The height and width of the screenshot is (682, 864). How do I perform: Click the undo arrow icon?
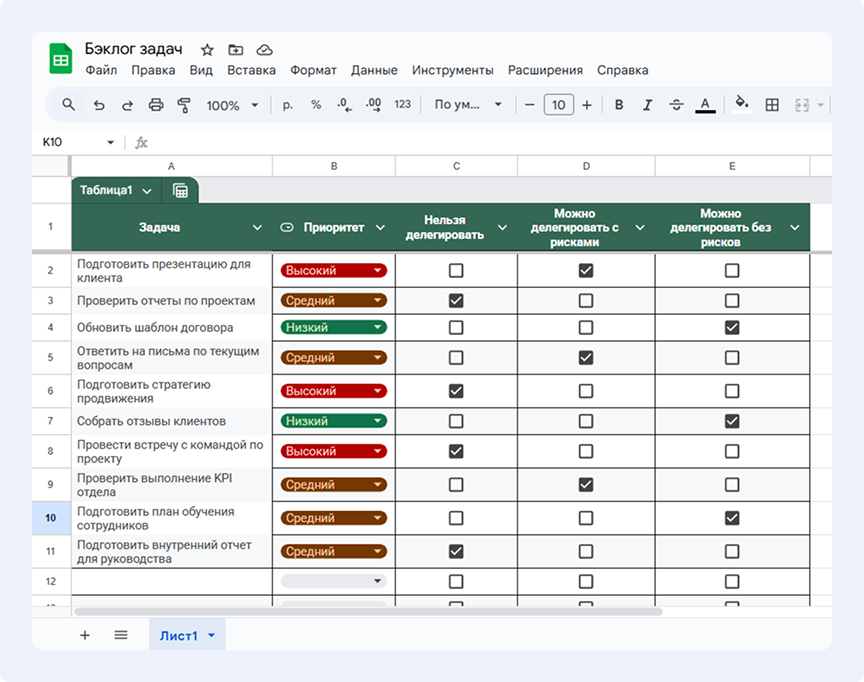(98, 105)
